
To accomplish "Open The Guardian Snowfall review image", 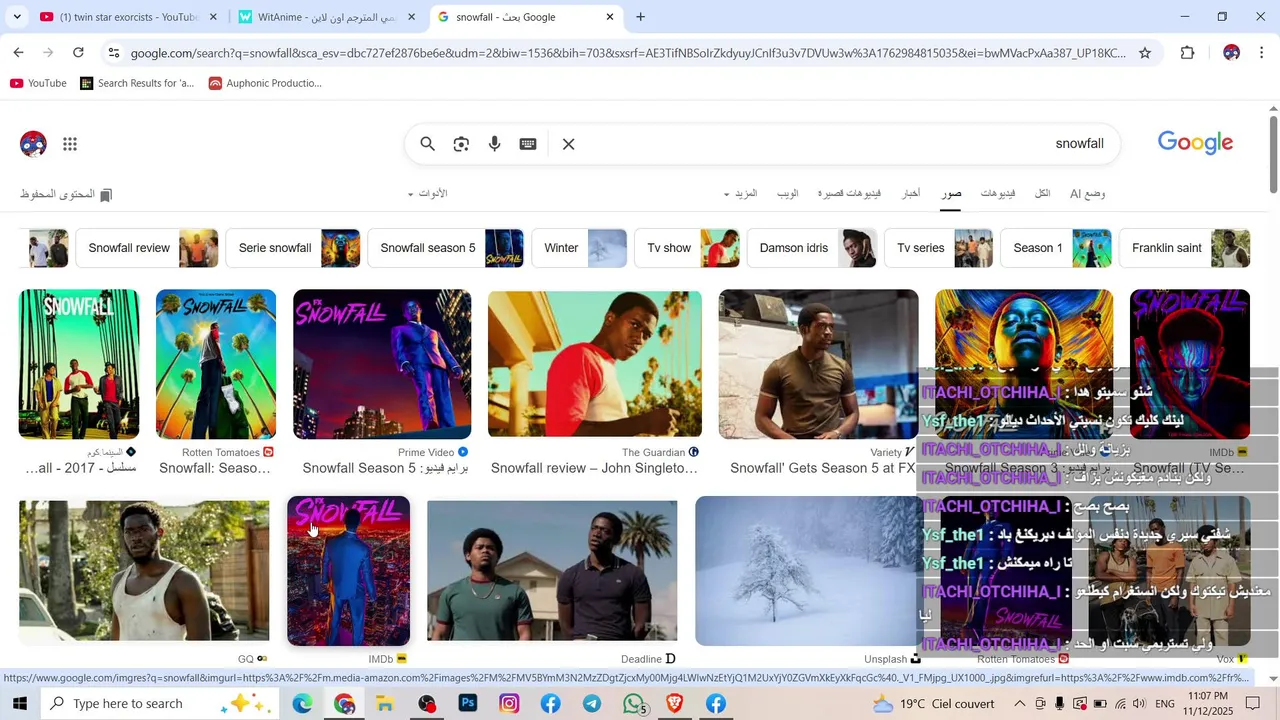I will (x=595, y=364).
